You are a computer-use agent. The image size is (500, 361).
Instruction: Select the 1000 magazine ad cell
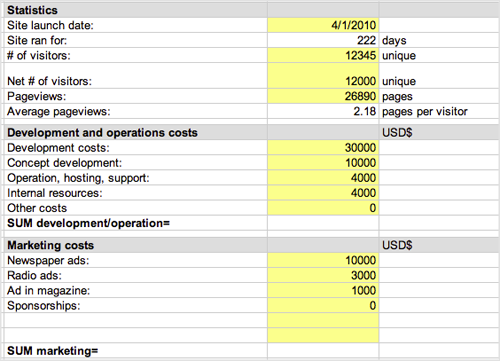[323, 290]
